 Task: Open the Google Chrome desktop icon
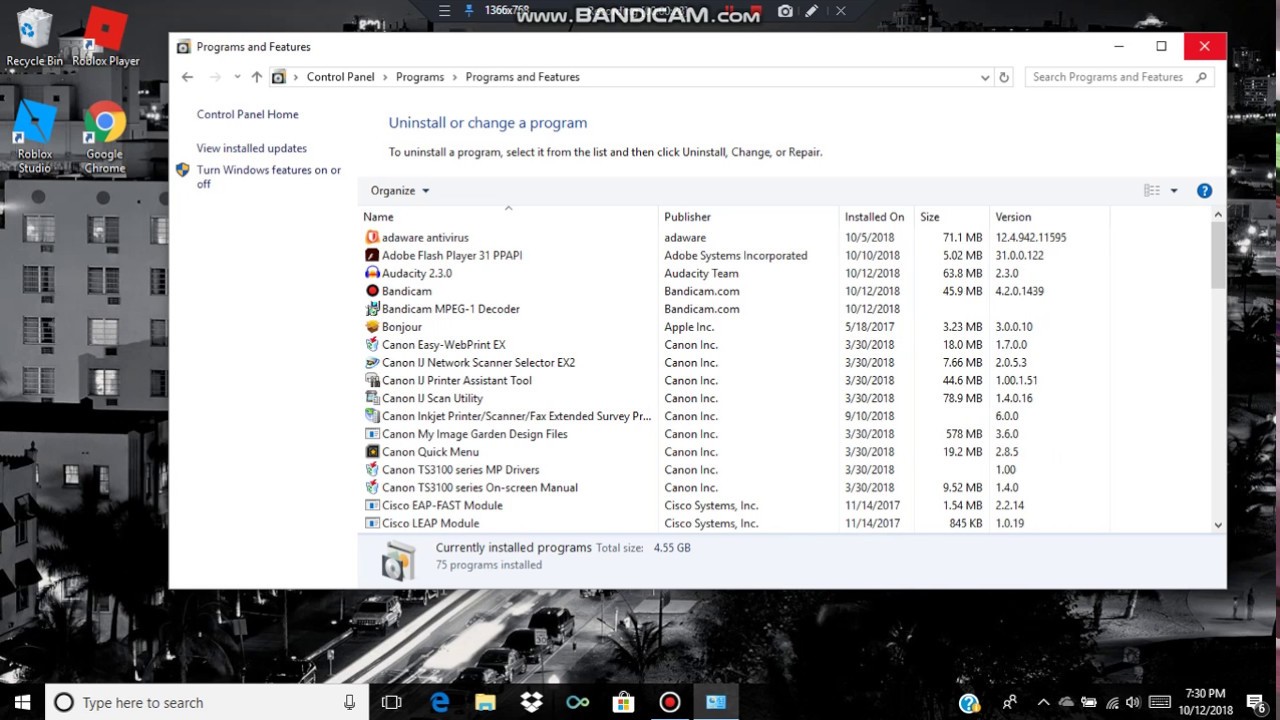click(105, 138)
